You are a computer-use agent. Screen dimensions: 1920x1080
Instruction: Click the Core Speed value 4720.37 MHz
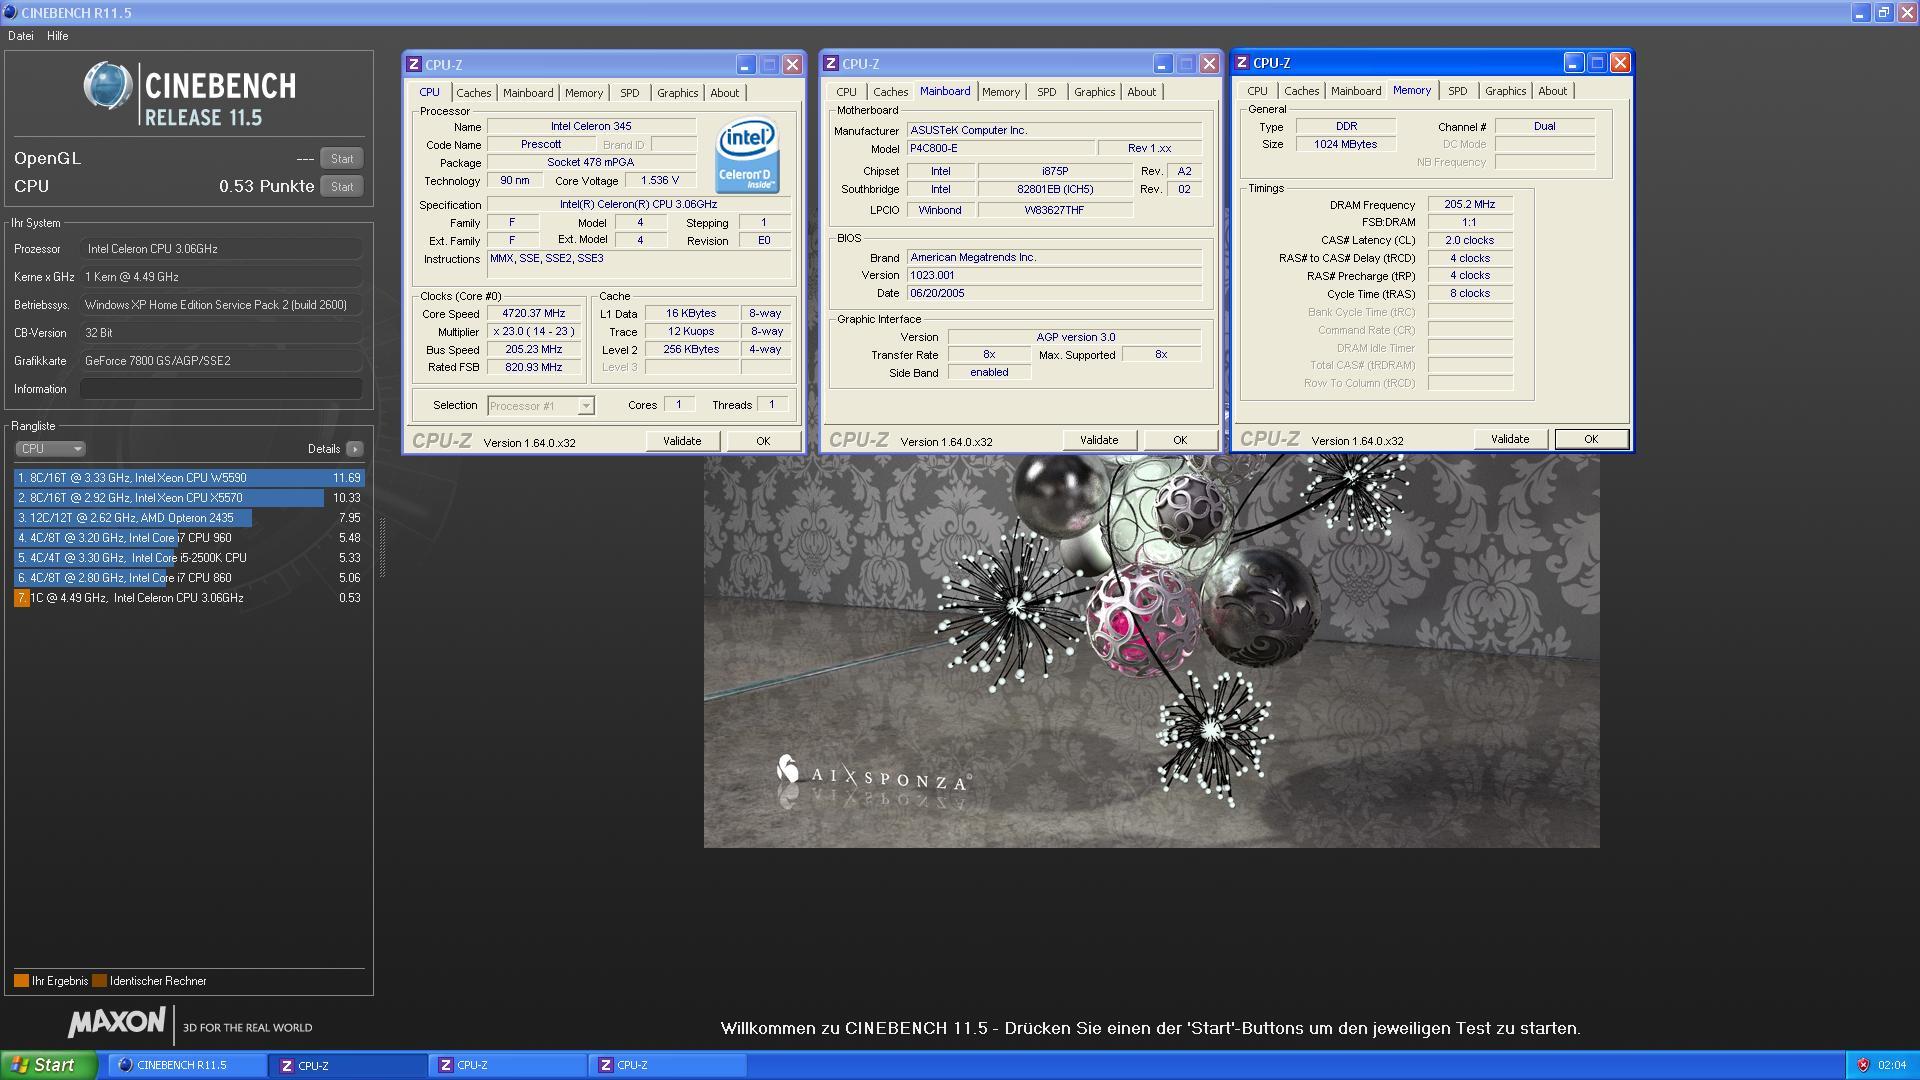(x=534, y=314)
